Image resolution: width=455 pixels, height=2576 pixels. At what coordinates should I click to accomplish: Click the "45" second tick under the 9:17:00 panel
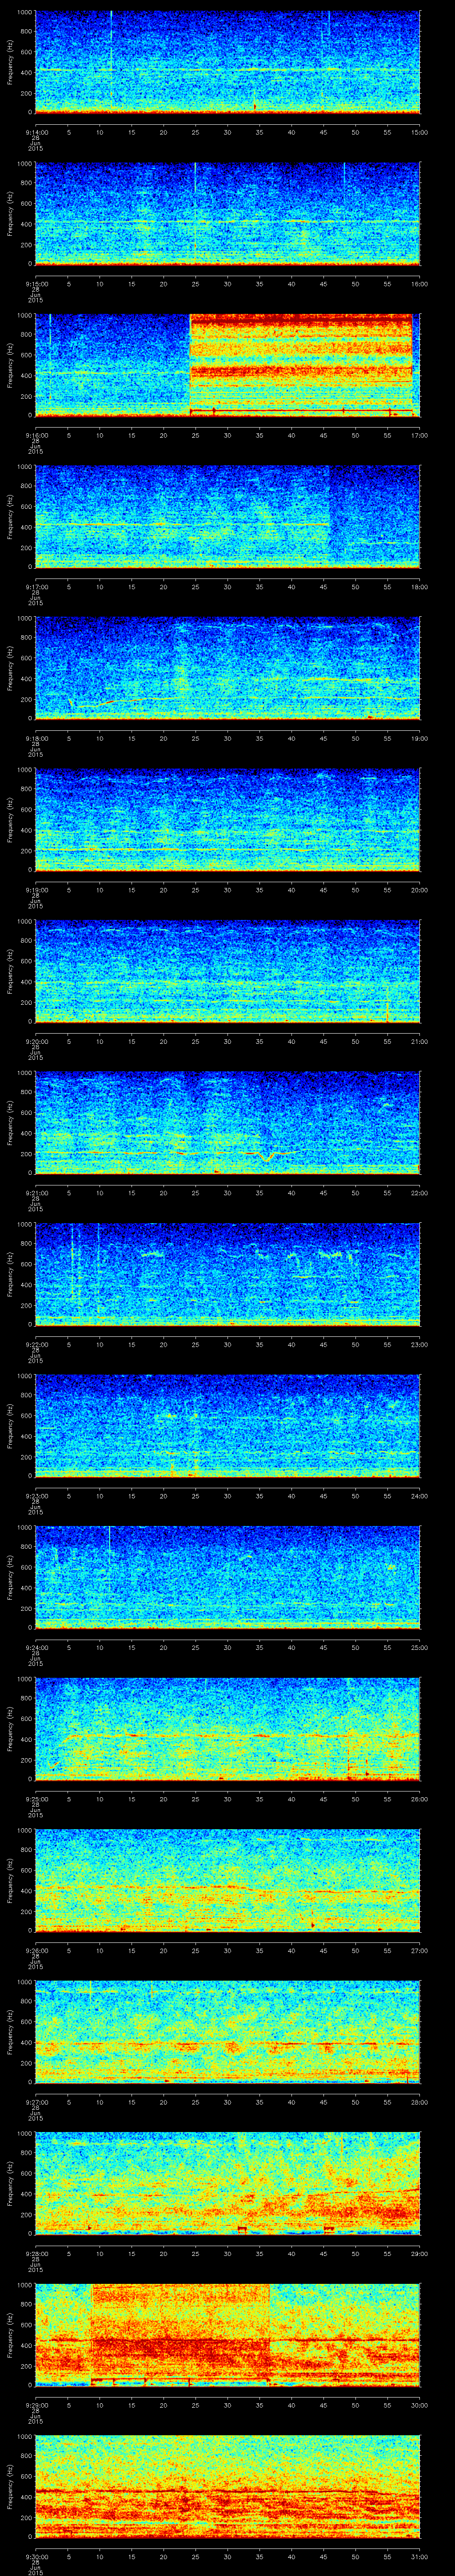[x=324, y=587]
